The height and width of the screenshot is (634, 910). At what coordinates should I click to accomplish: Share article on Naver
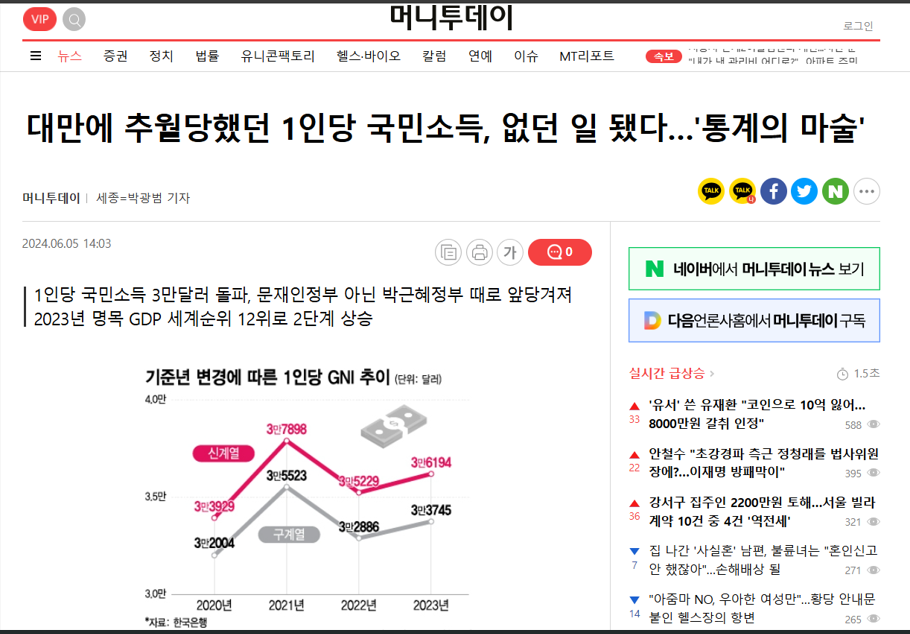click(x=835, y=191)
